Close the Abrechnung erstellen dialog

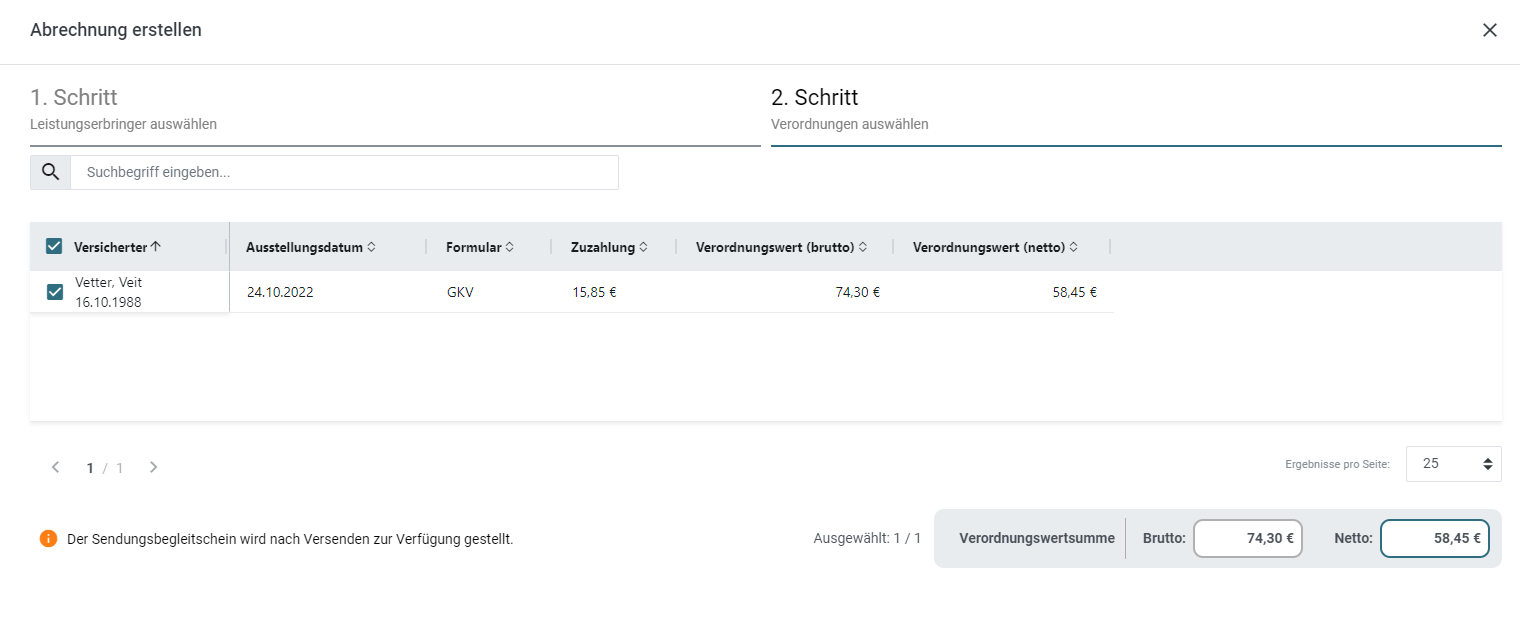coord(1490,30)
